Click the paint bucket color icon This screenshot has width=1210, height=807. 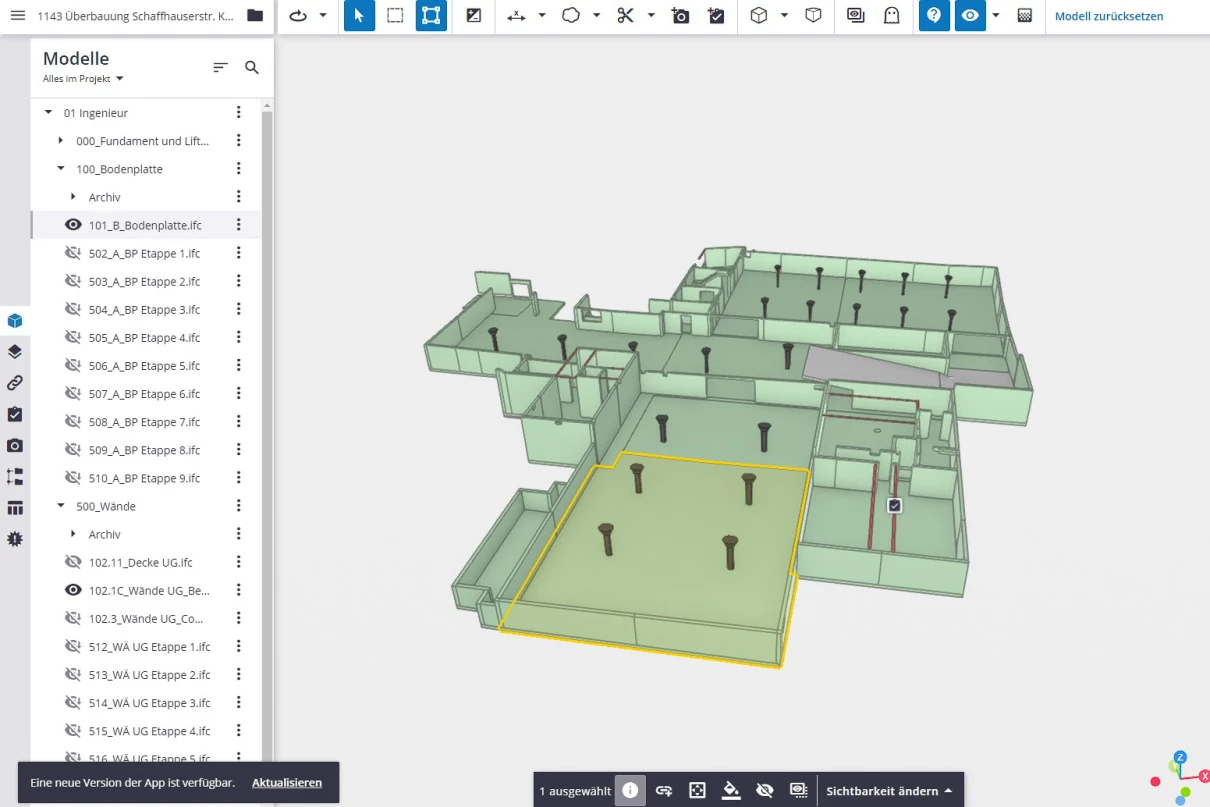[x=731, y=791]
